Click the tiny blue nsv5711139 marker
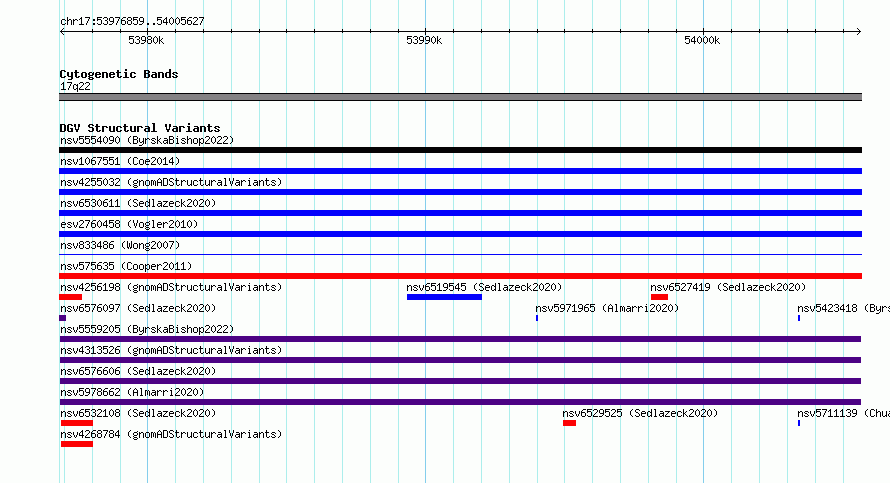Image resolution: width=890 pixels, height=483 pixels. tap(799, 423)
